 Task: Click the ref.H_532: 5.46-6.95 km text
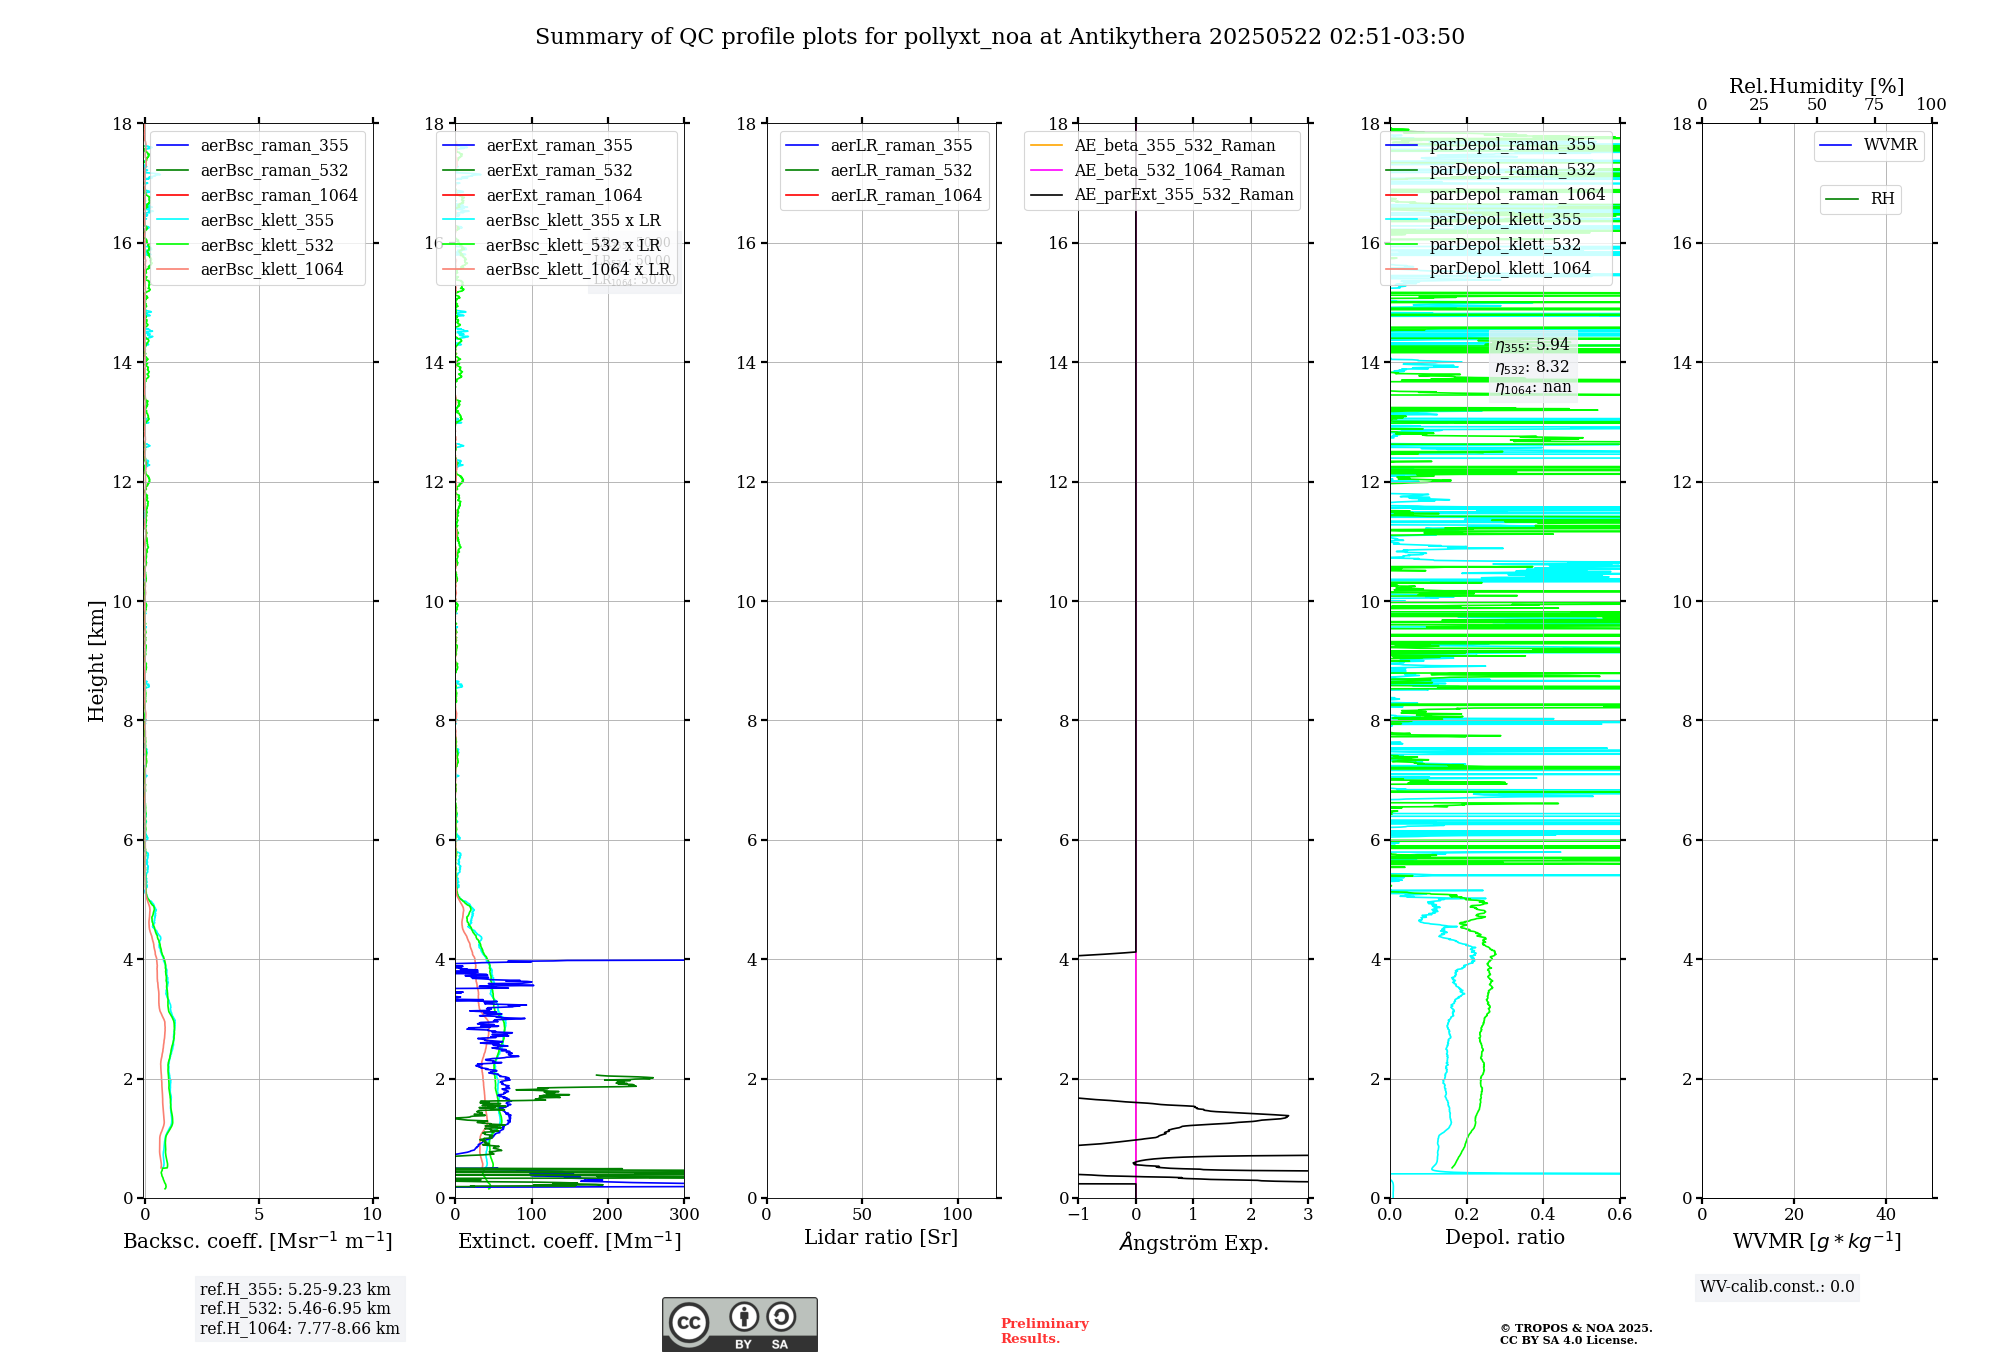pyautogui.click(x=295, y=1309)
